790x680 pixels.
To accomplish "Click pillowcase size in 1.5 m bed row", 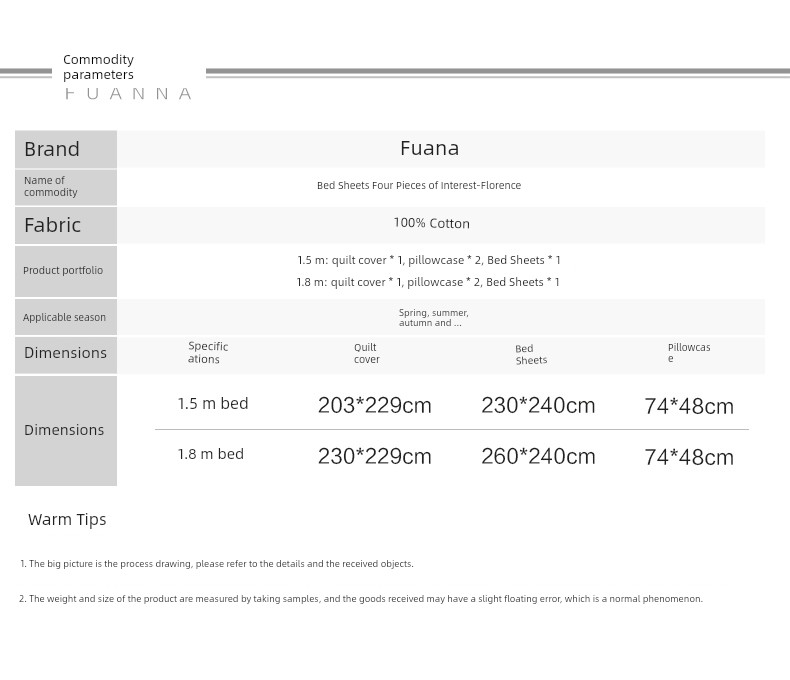I will (x=689, y=406).
